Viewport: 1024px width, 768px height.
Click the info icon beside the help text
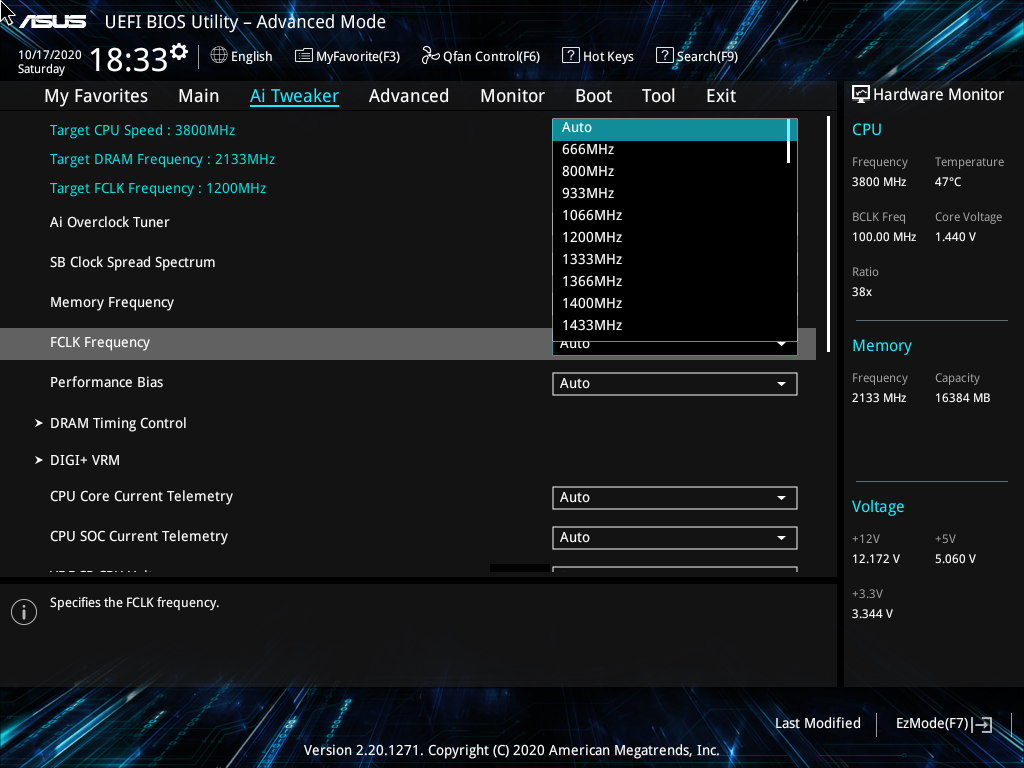[24, 612]
